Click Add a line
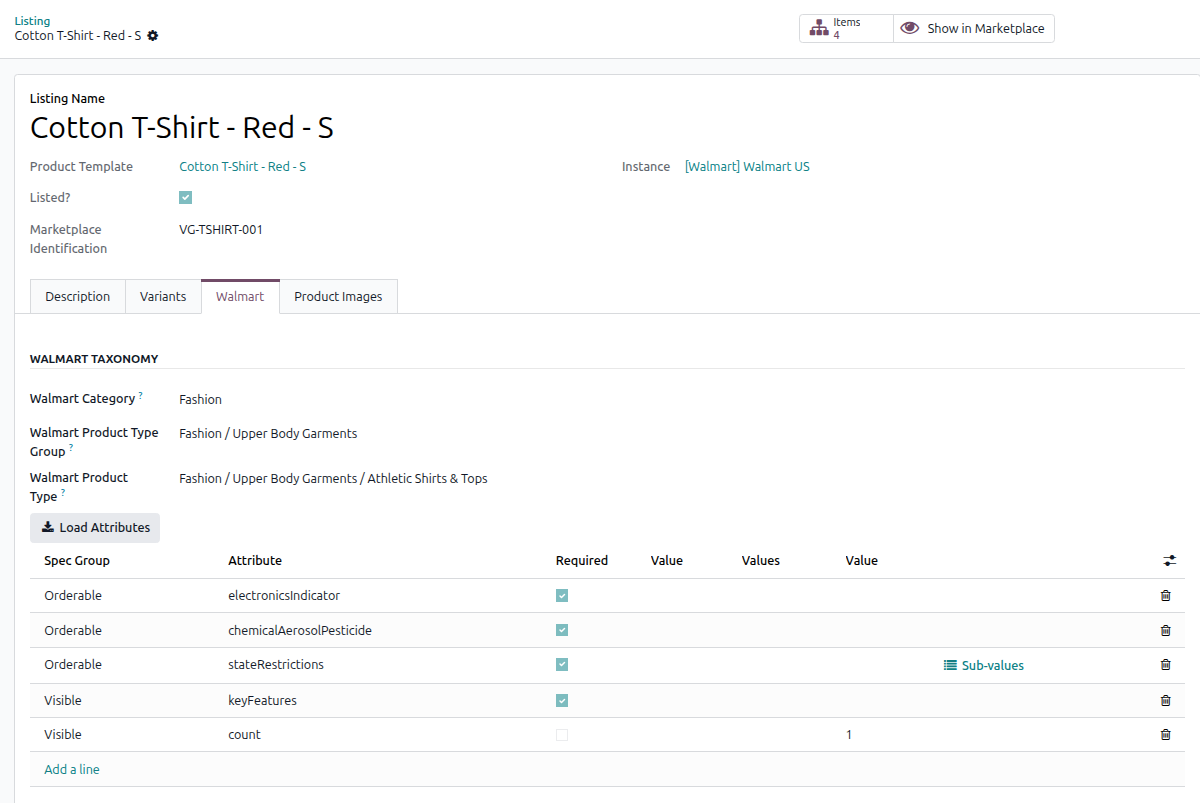The width and height of the screenshot is (1200, 803). [72, 770]
